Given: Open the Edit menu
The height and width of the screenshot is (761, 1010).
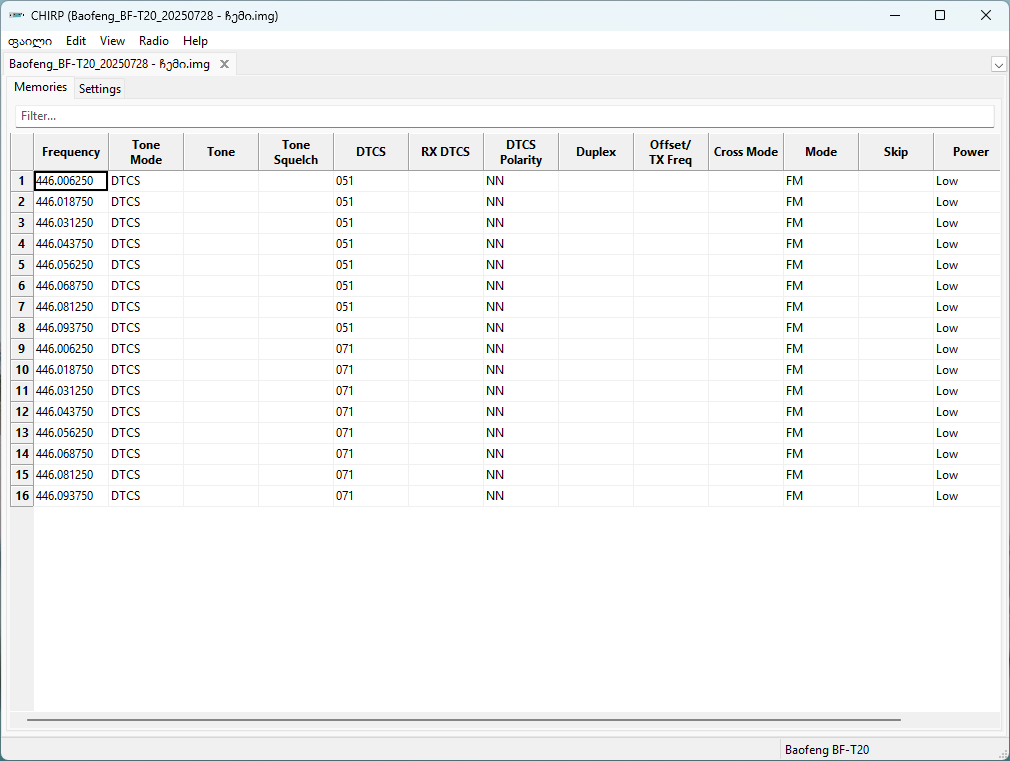Looking at the screenshot, I should point(75,41).
